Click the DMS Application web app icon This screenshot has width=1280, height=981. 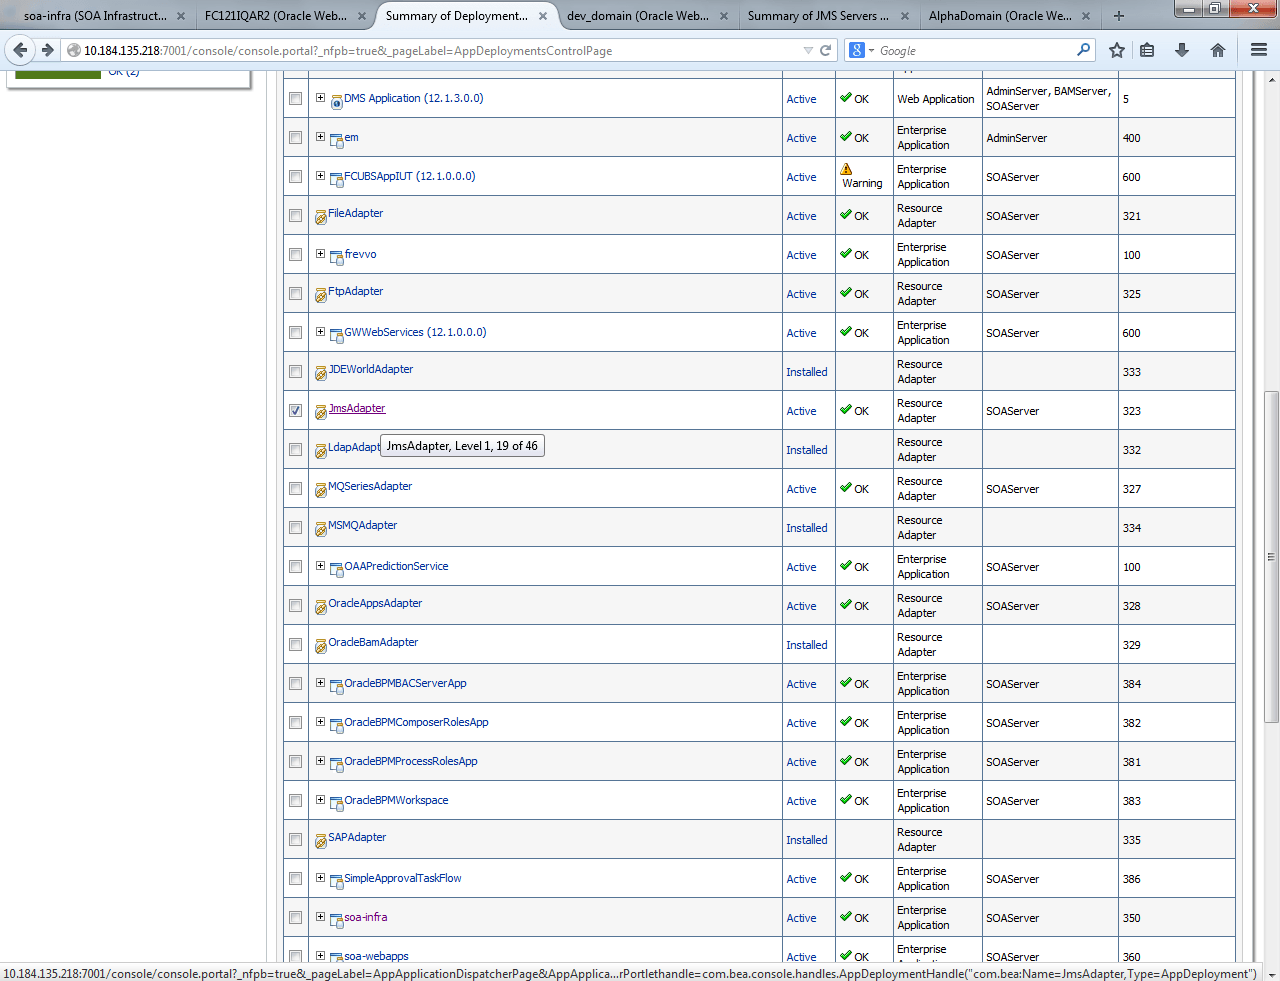pyautogui.click(x=337, y=102)
